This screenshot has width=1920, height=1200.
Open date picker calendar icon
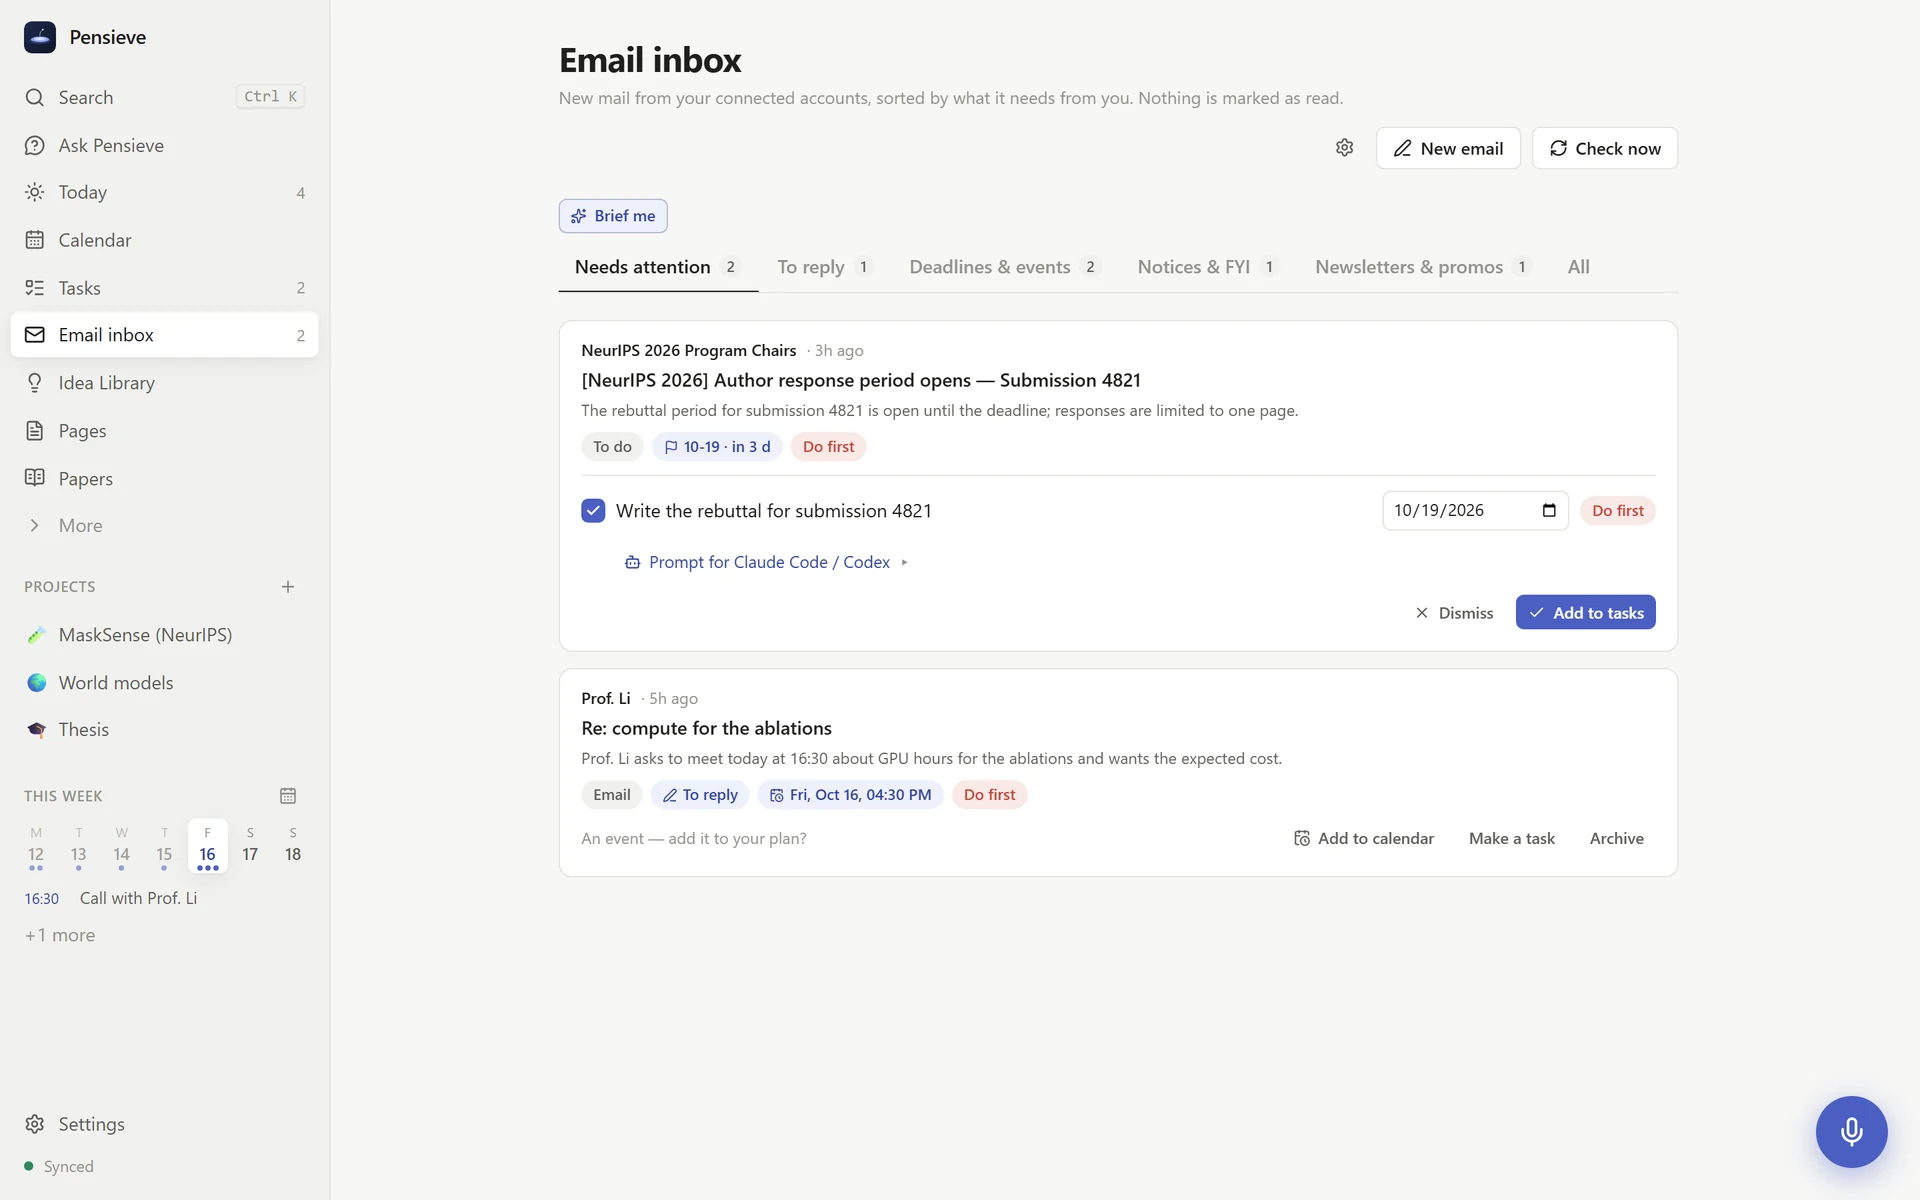[1549, 511]
